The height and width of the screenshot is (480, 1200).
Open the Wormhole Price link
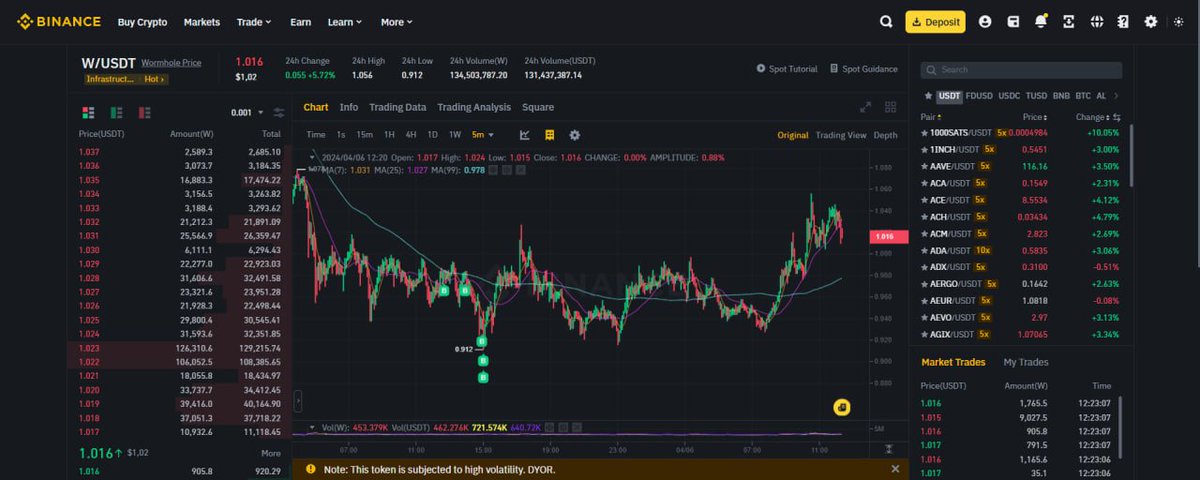(171, 63)
